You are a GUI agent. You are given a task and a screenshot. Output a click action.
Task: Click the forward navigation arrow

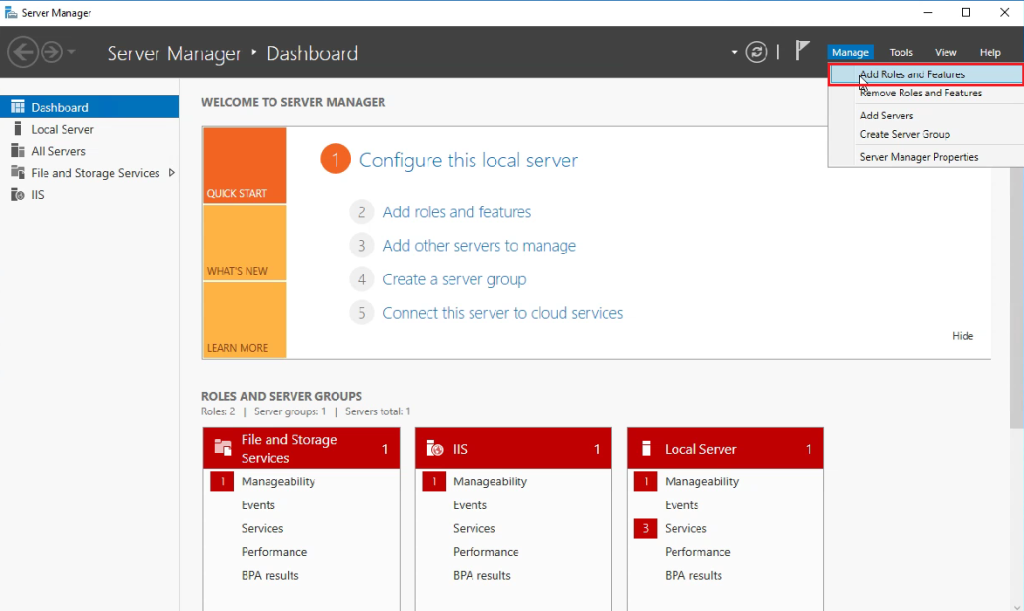tap(52, 52)
